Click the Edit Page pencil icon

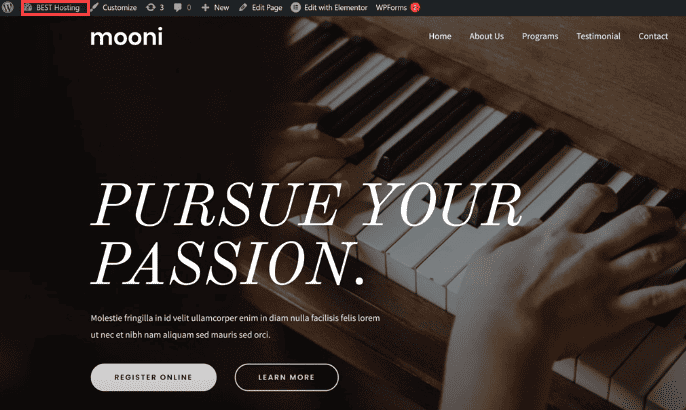[x=243, y=7]
